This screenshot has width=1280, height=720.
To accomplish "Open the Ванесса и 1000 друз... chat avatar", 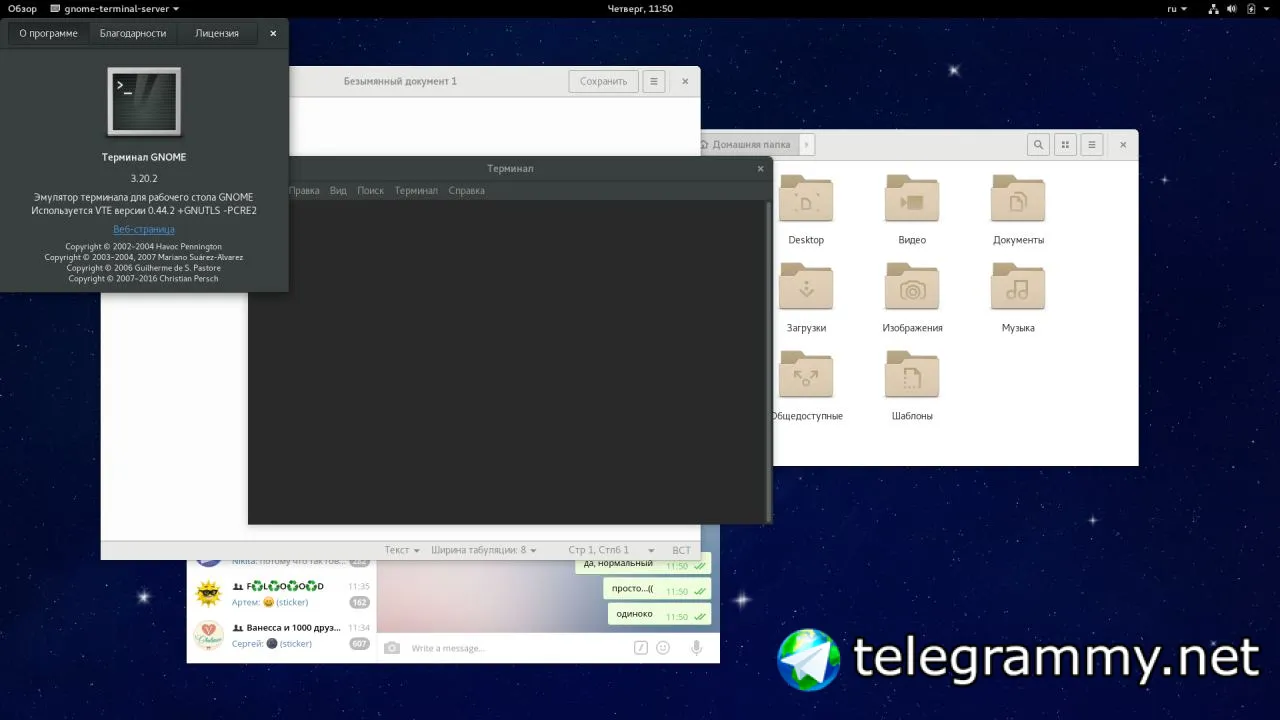I will pyautogui.click(x=208, y=635).
